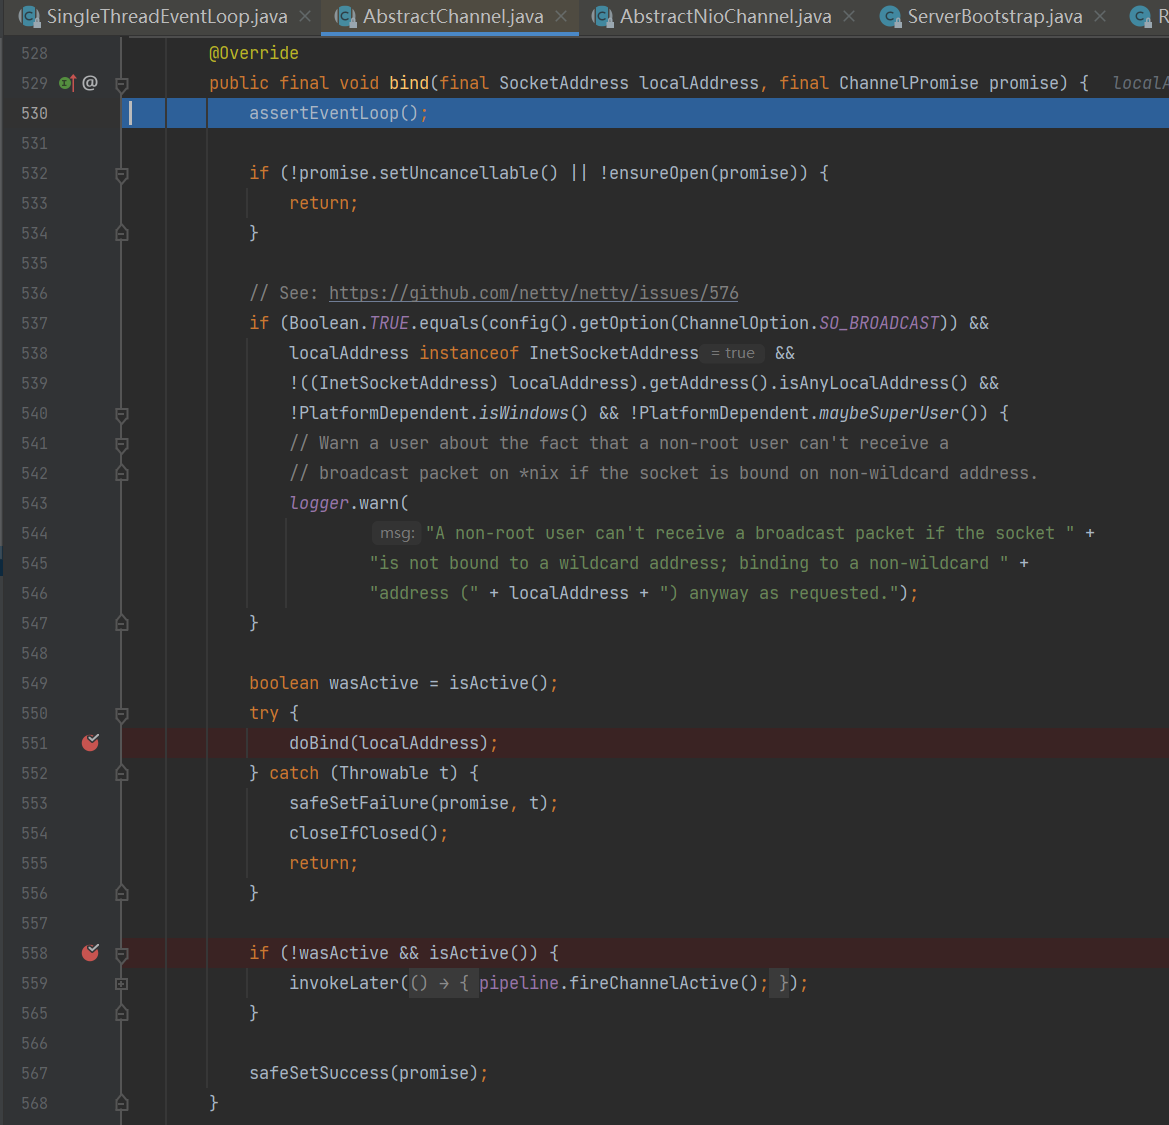Image resolution: width=1169 pixels, height=1125 pixels.
Task: Collapse the if block at line 532
Action: point(122,174)
